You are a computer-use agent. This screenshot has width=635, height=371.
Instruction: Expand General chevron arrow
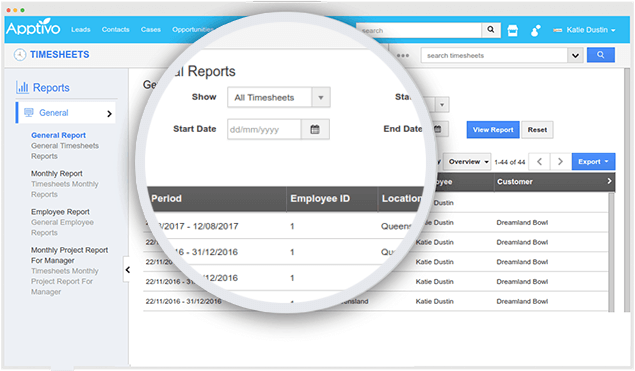click(x=109, y=114)
